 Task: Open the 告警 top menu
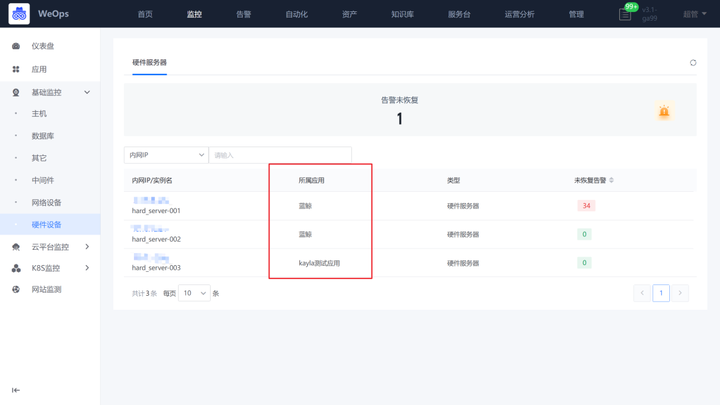click(x=243, y=14)
